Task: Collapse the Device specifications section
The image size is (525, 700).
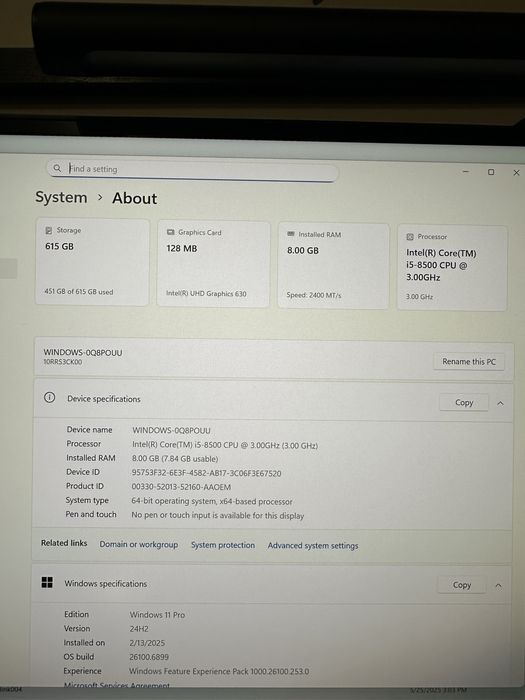Action: (500, 403)
